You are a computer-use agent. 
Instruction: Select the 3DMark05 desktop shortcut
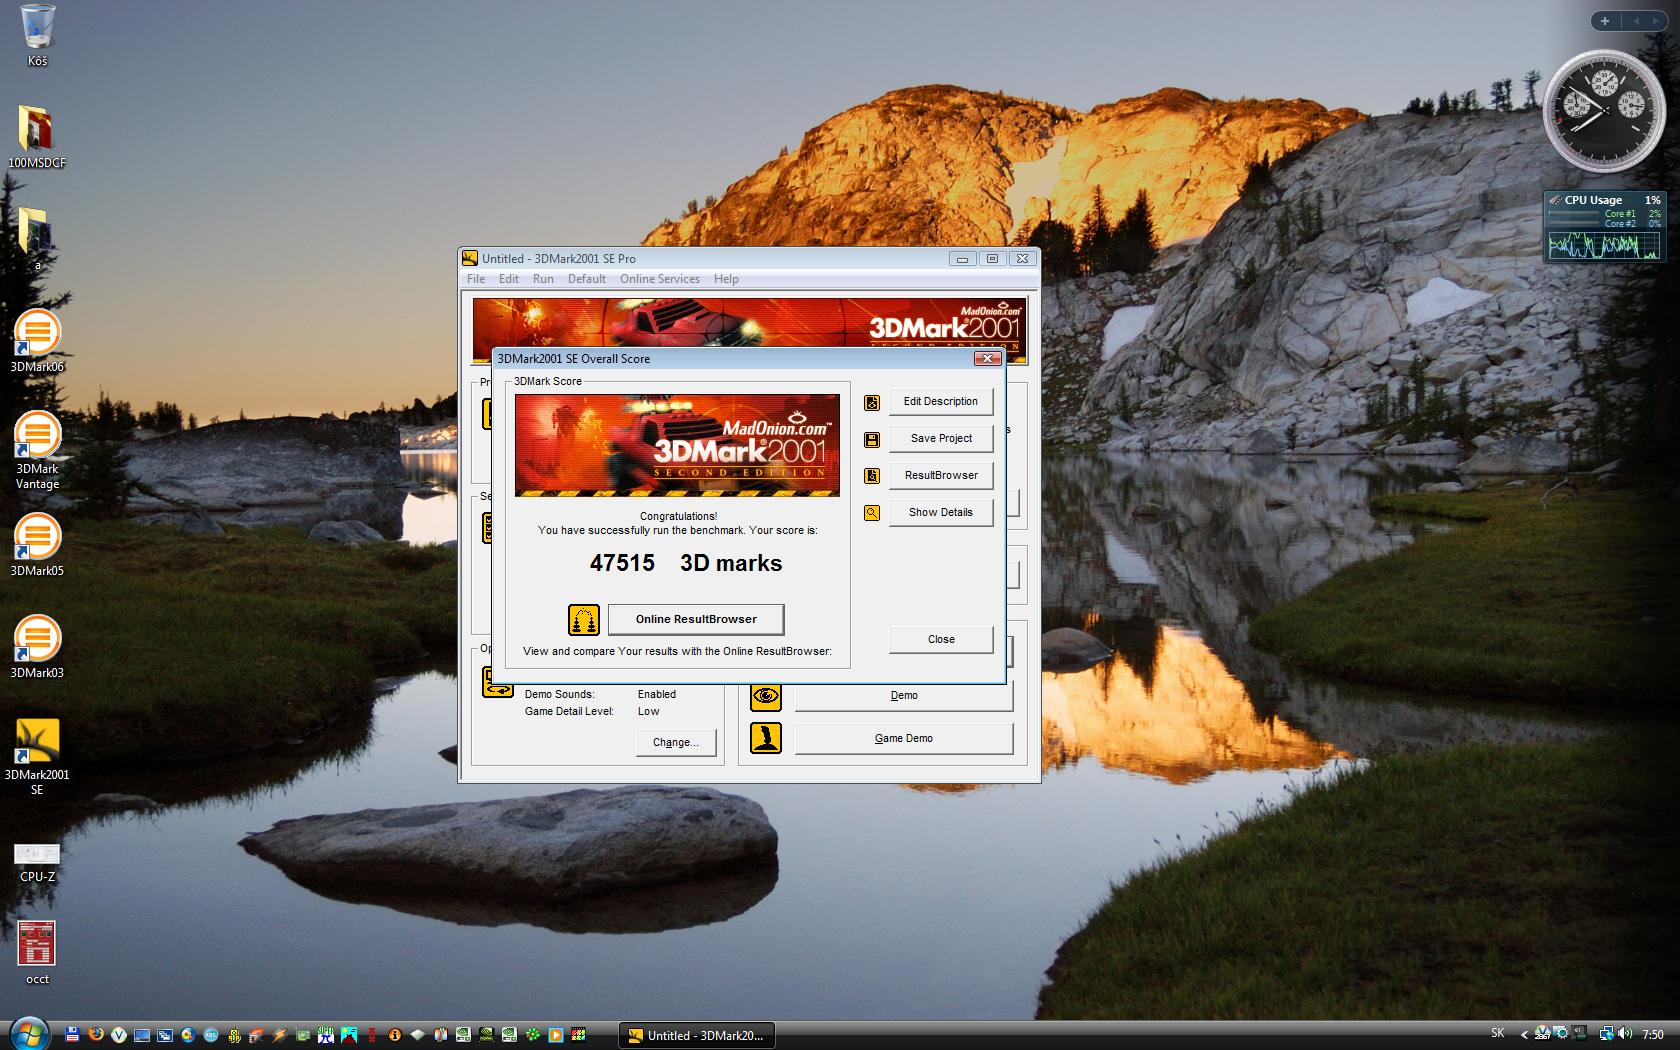[37, 545]
